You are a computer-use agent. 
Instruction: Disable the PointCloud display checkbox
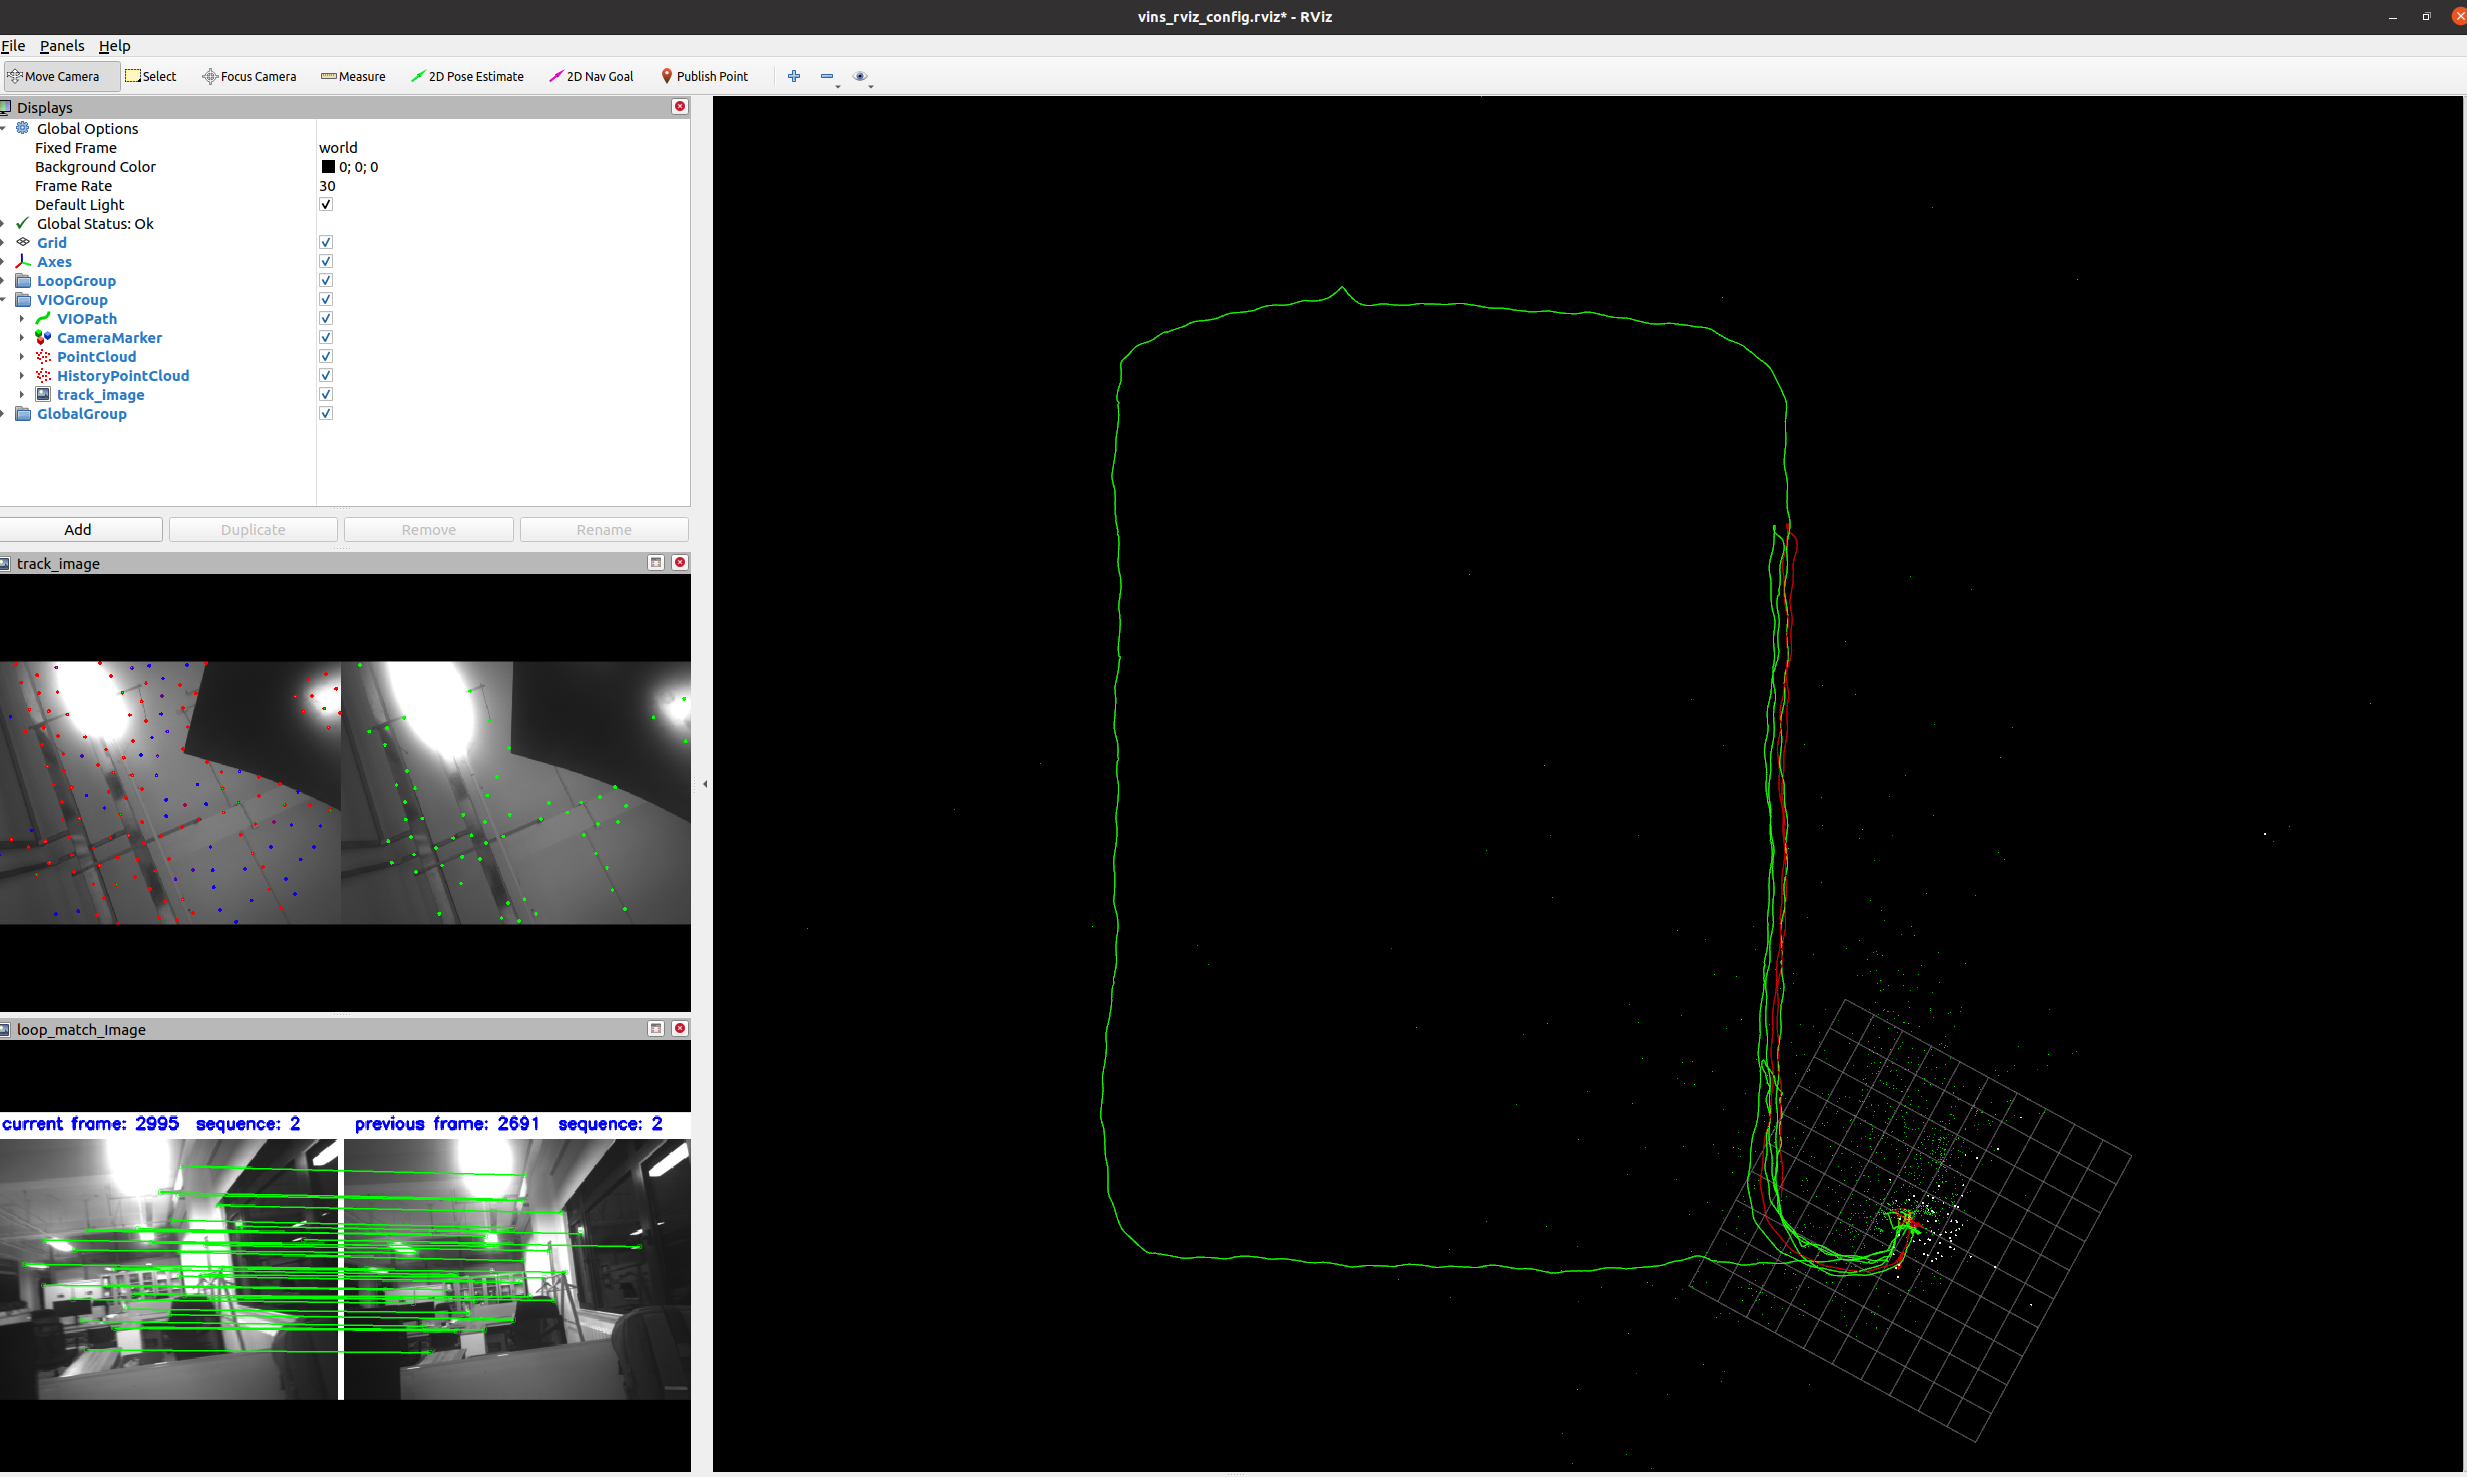click(326, 357)
